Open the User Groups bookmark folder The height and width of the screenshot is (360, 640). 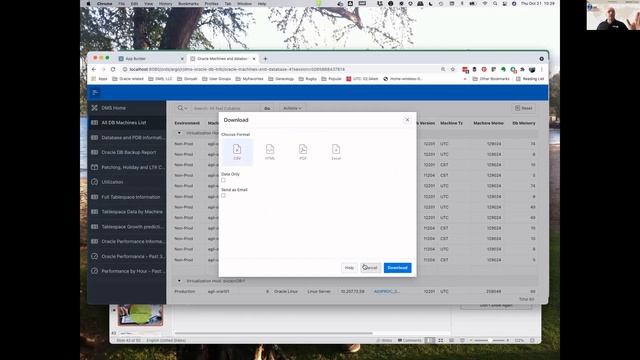(217, 79)
